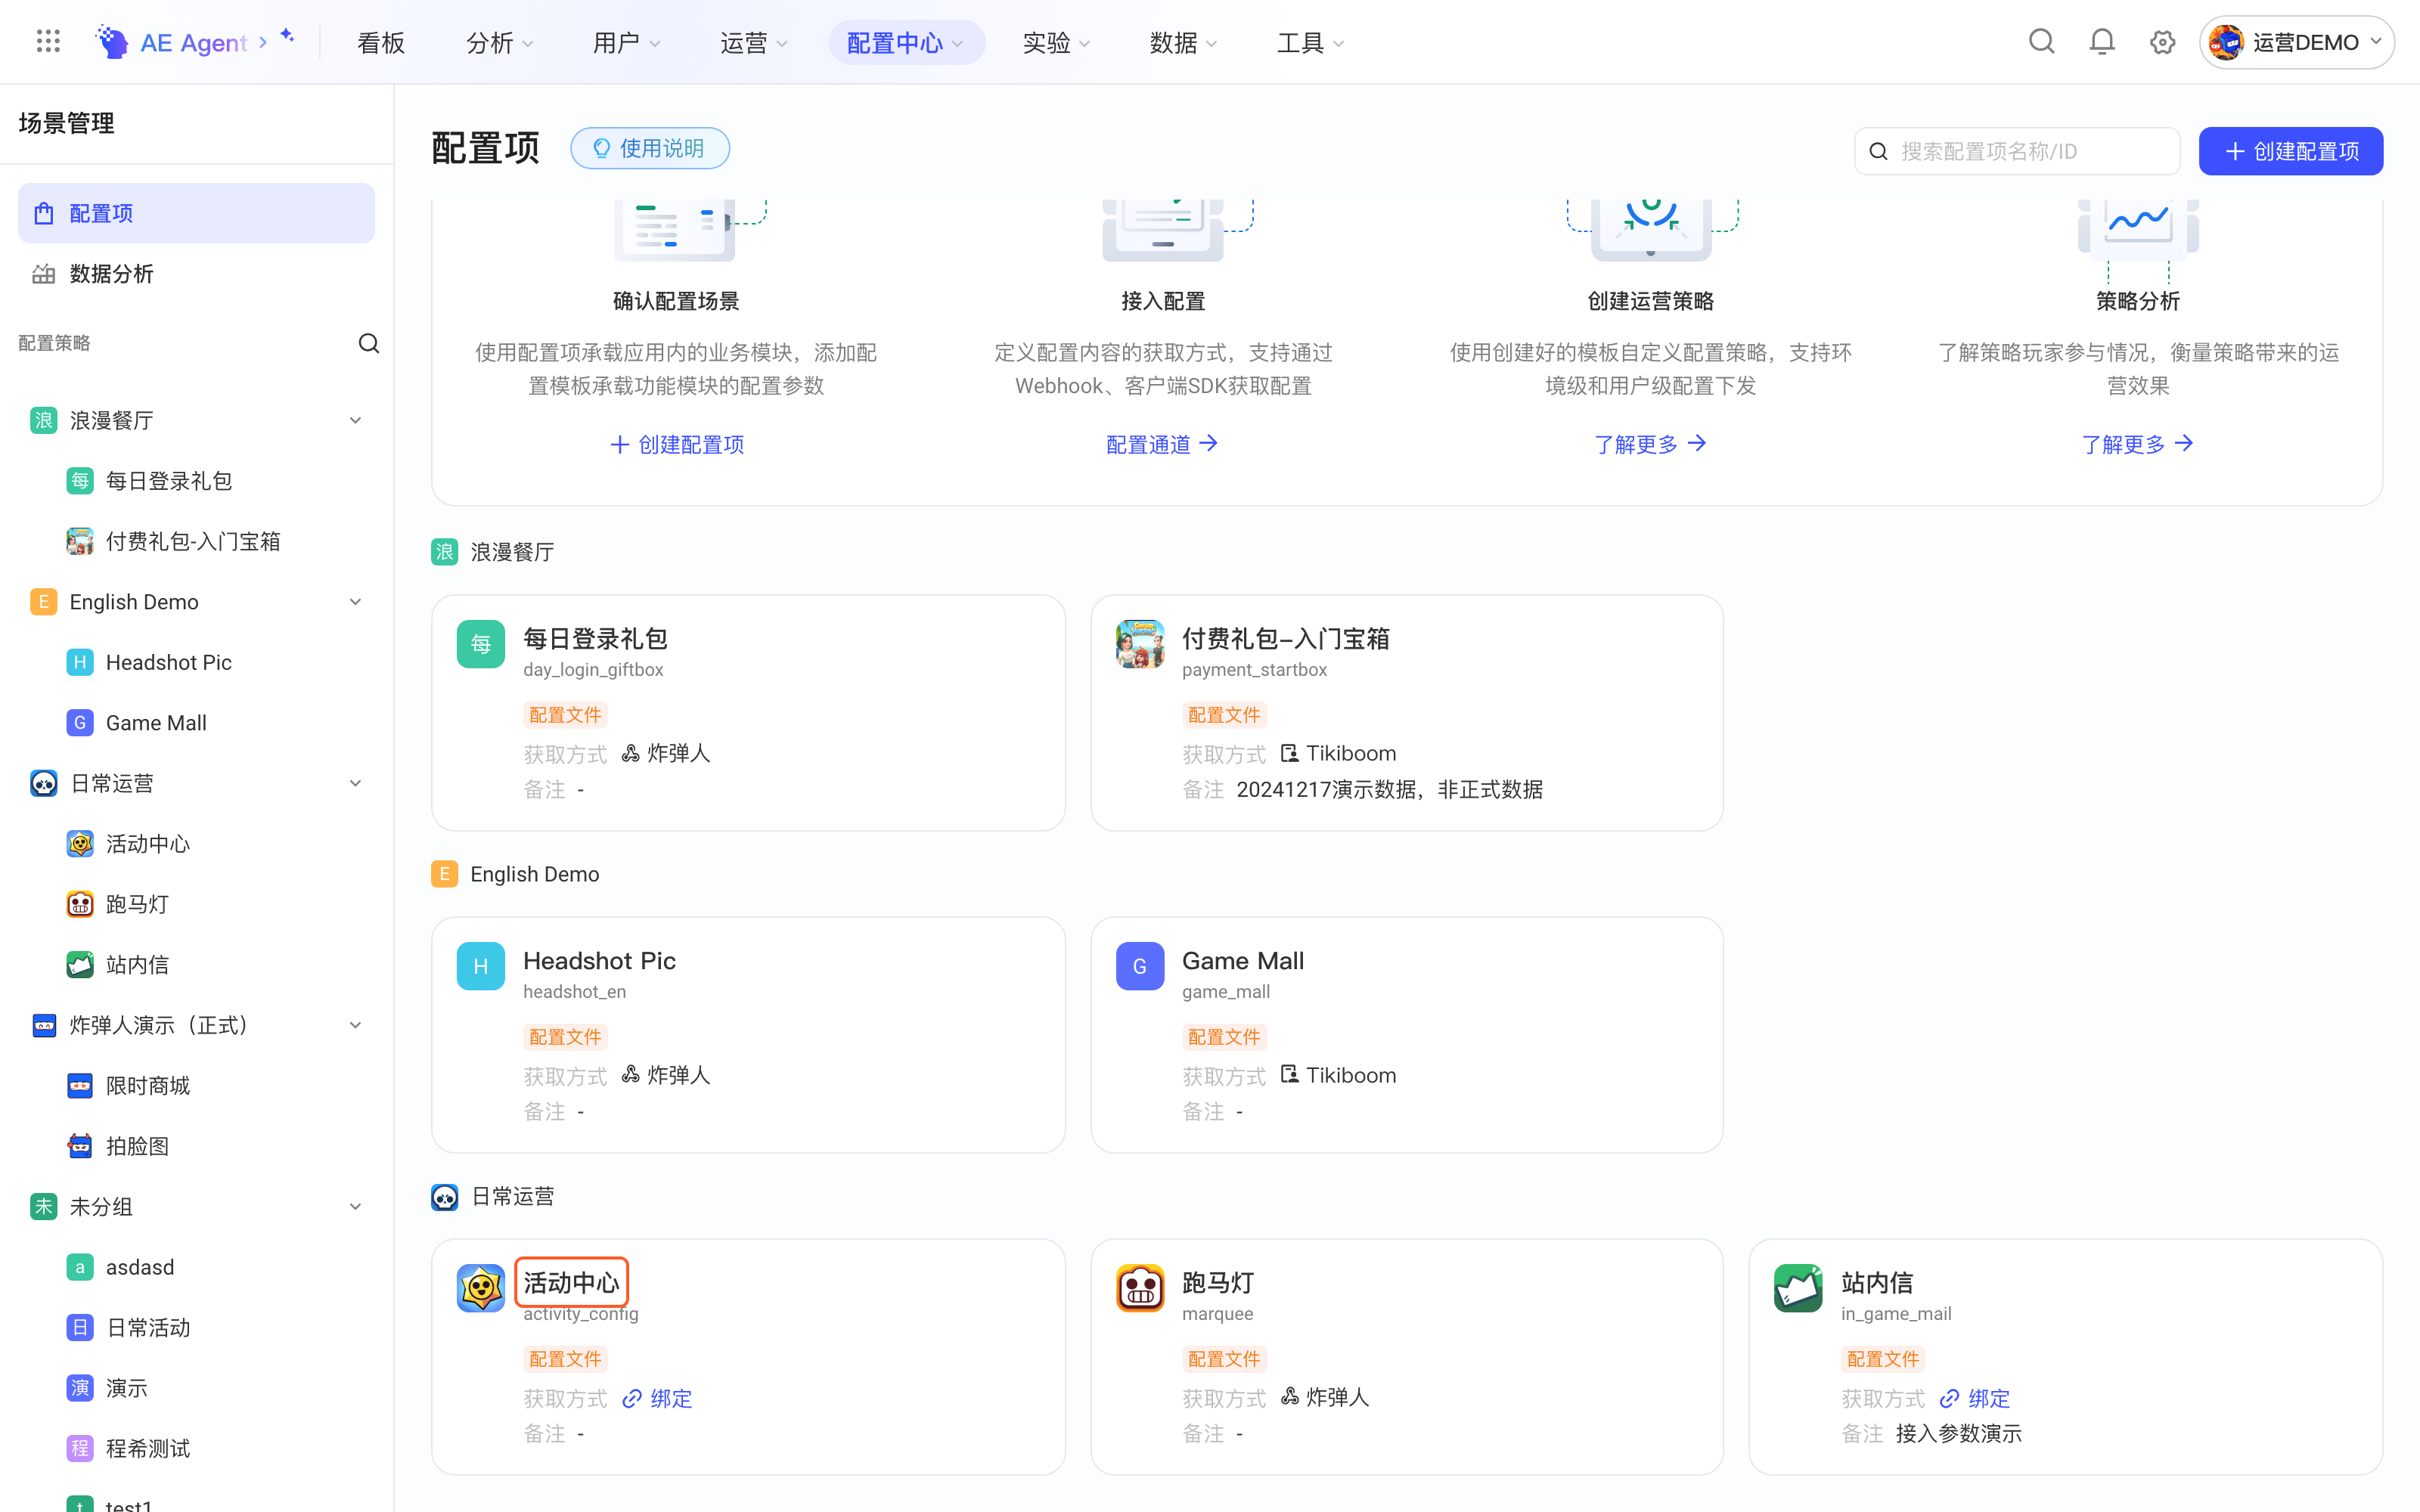Image resolution: width=2420 pixels, height=1512 pixels.
Task: Click 活动中心 card avatar icon
Action: coord(481,1288)
